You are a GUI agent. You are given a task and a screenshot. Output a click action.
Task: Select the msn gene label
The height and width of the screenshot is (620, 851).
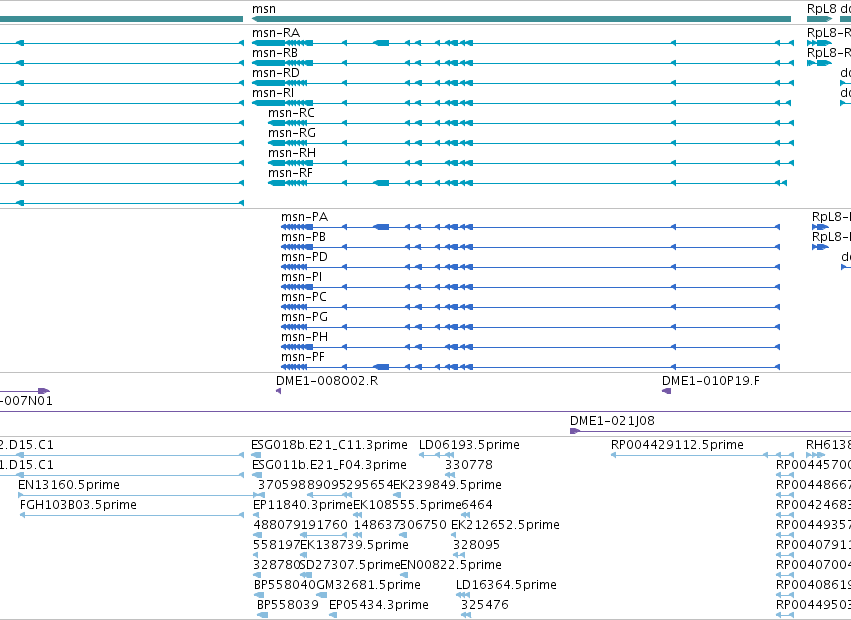click(x=264, y=9)
